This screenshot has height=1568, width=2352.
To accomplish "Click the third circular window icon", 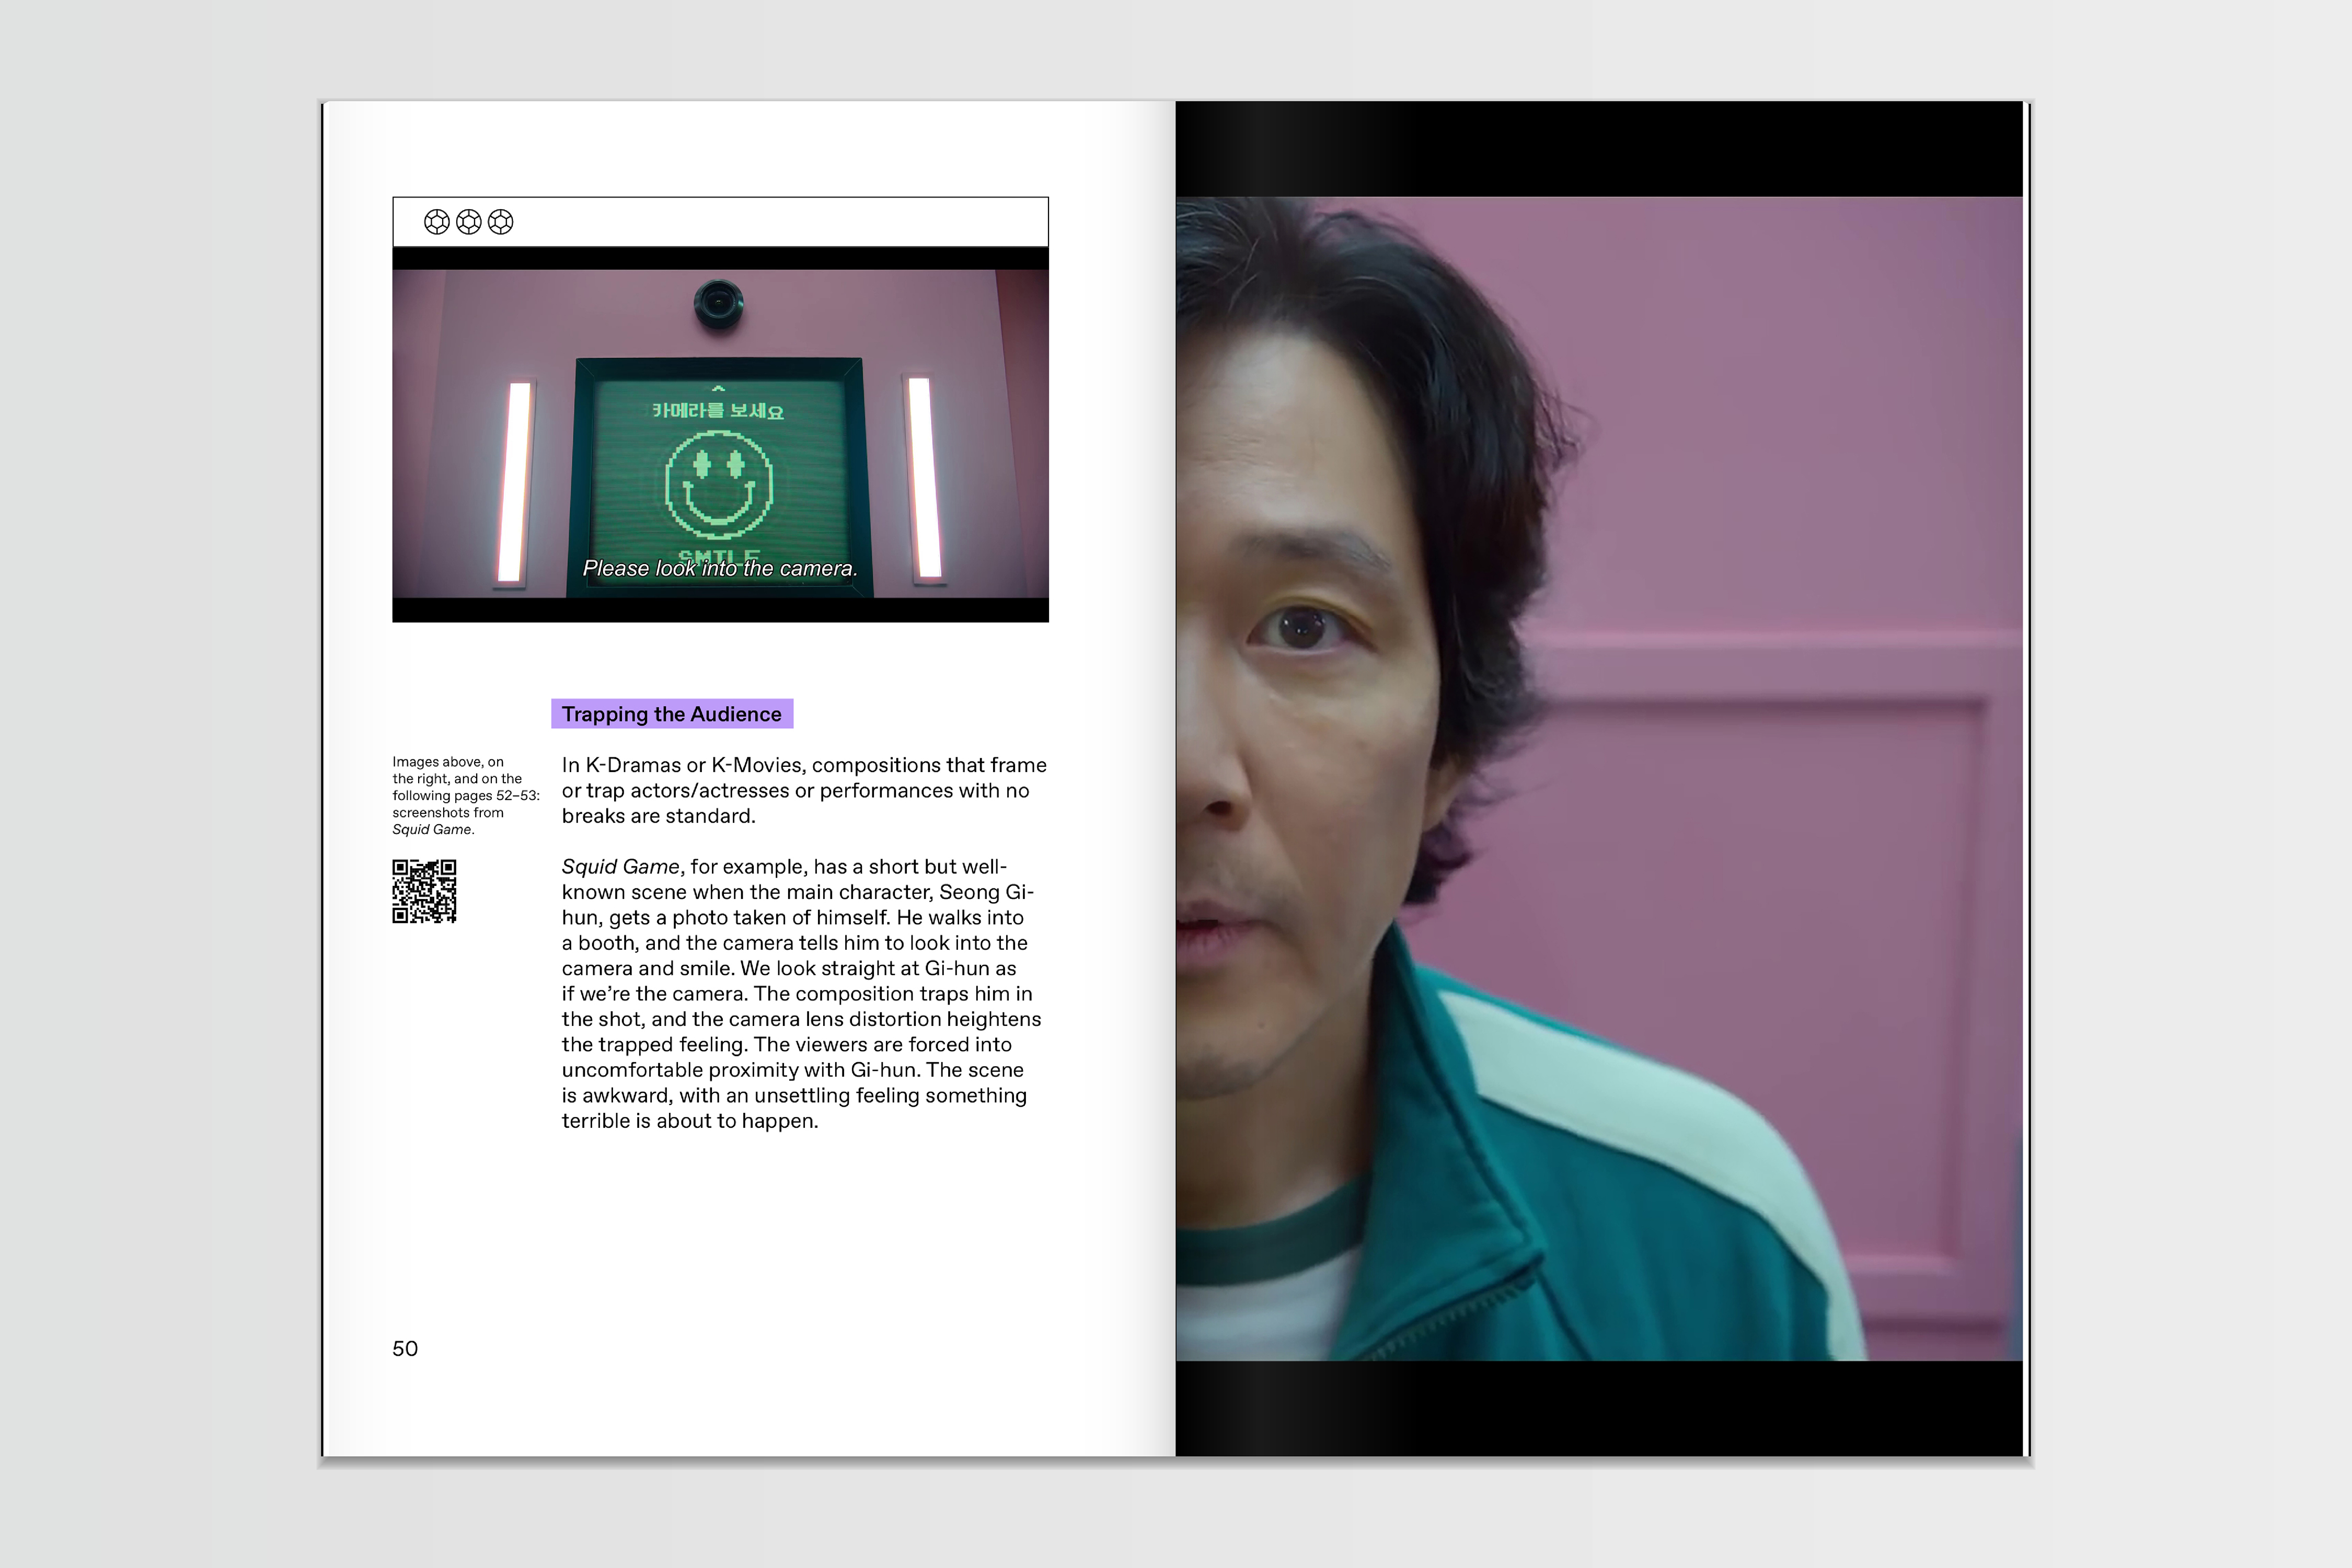I will tap(500, 222).
